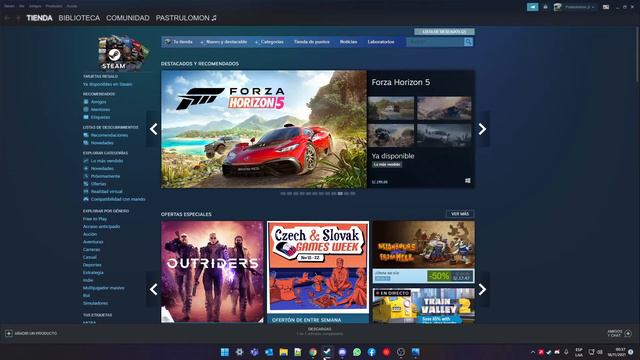Open the Ayuda menu in menu bar
This screenshot has width=640, height=360.
[x=72, y=6]
